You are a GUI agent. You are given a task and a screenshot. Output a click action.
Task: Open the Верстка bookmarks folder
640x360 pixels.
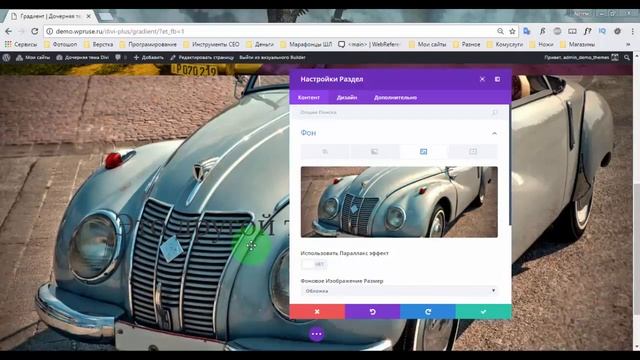tap(98, 44)
